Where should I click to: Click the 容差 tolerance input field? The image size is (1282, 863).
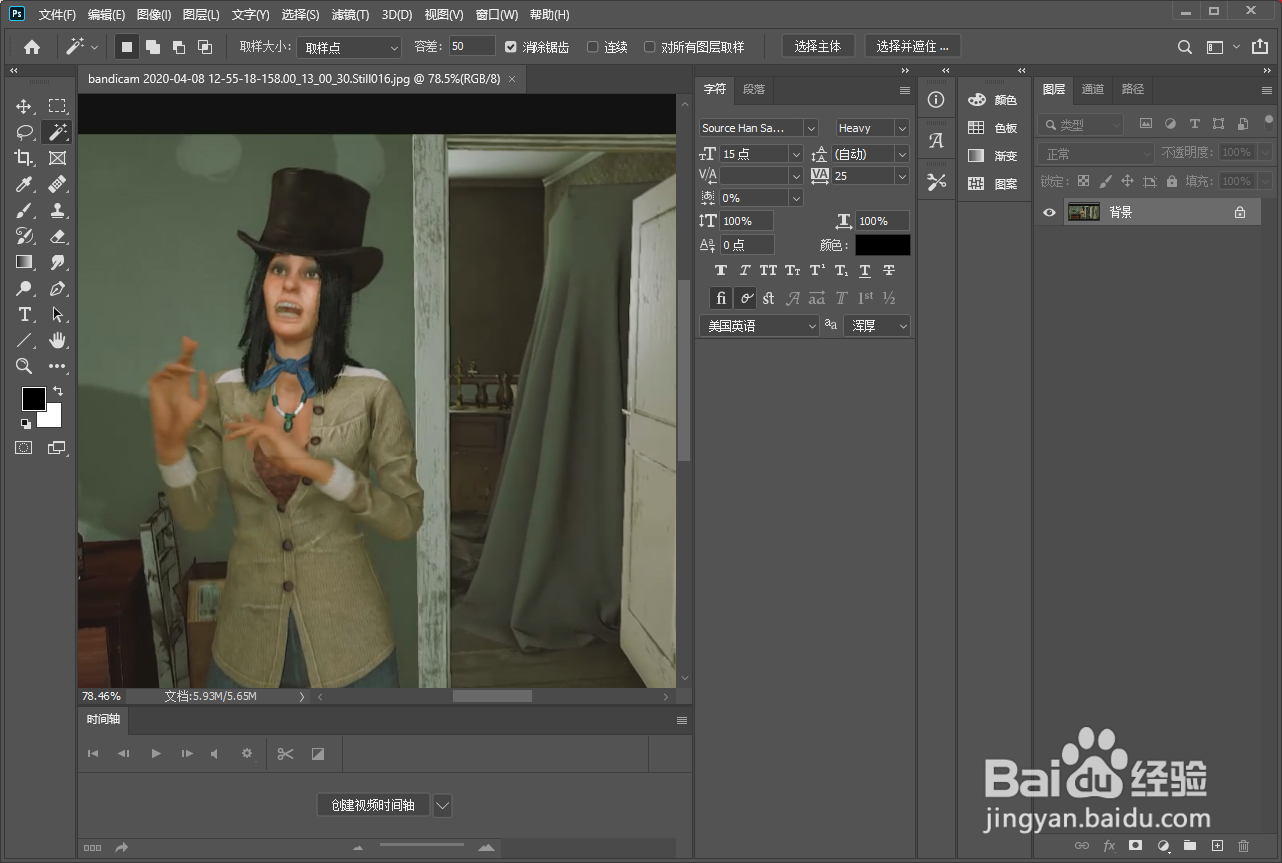(471, 47)
